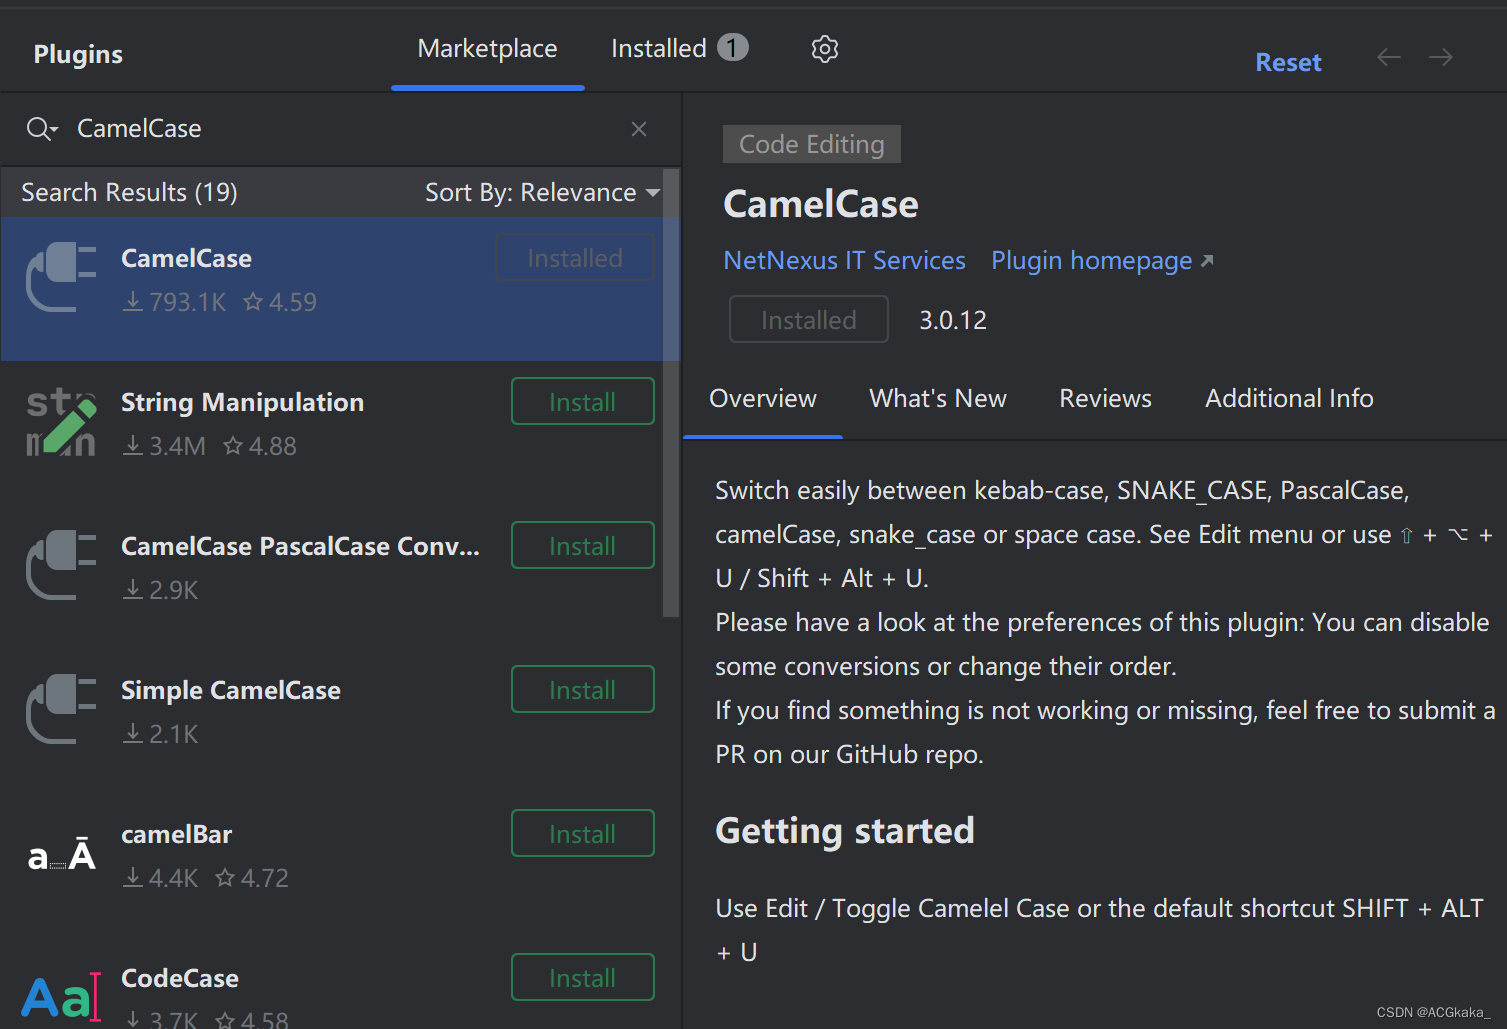Click the Plugins panel title
1507x1029 pixels.
pos(78,54)
